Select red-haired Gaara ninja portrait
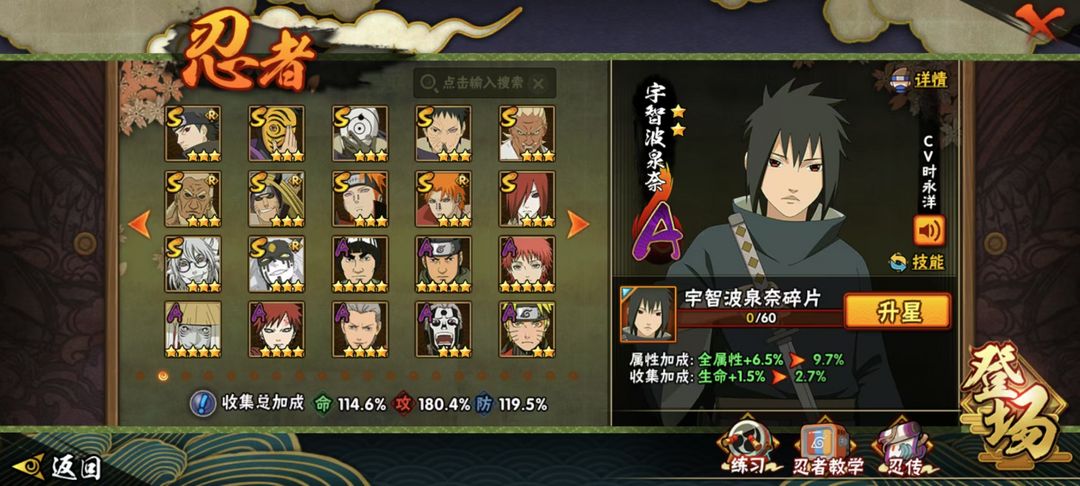Viewport: 1080px width, 486px height. tap(276, 330)
